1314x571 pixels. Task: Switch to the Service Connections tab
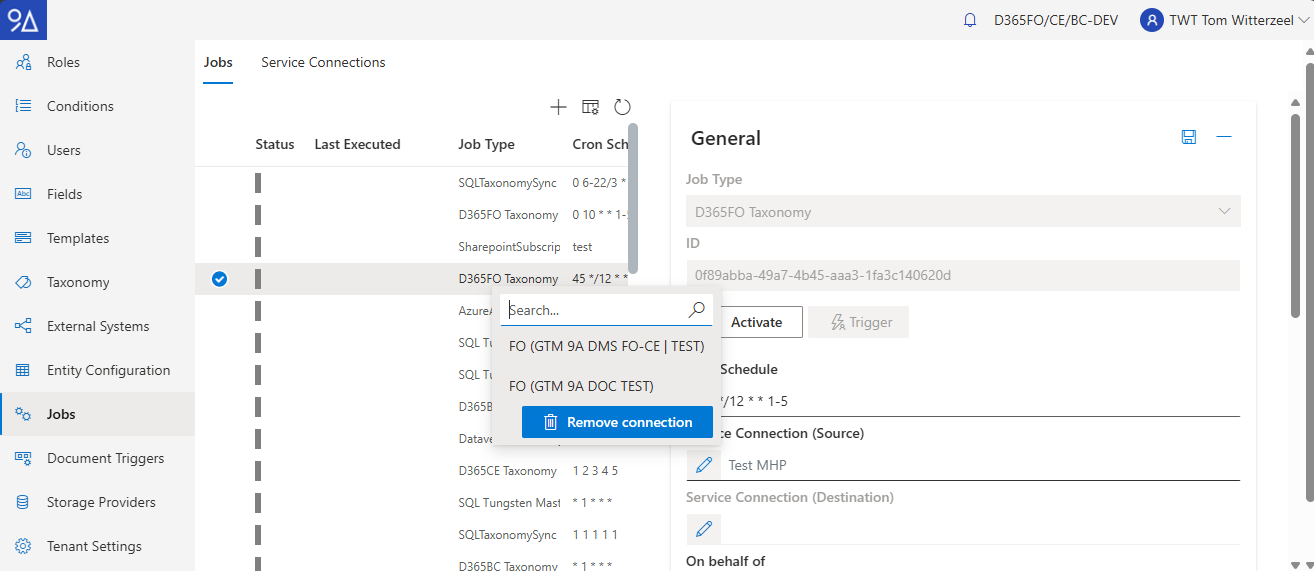(x=323, y=62)
